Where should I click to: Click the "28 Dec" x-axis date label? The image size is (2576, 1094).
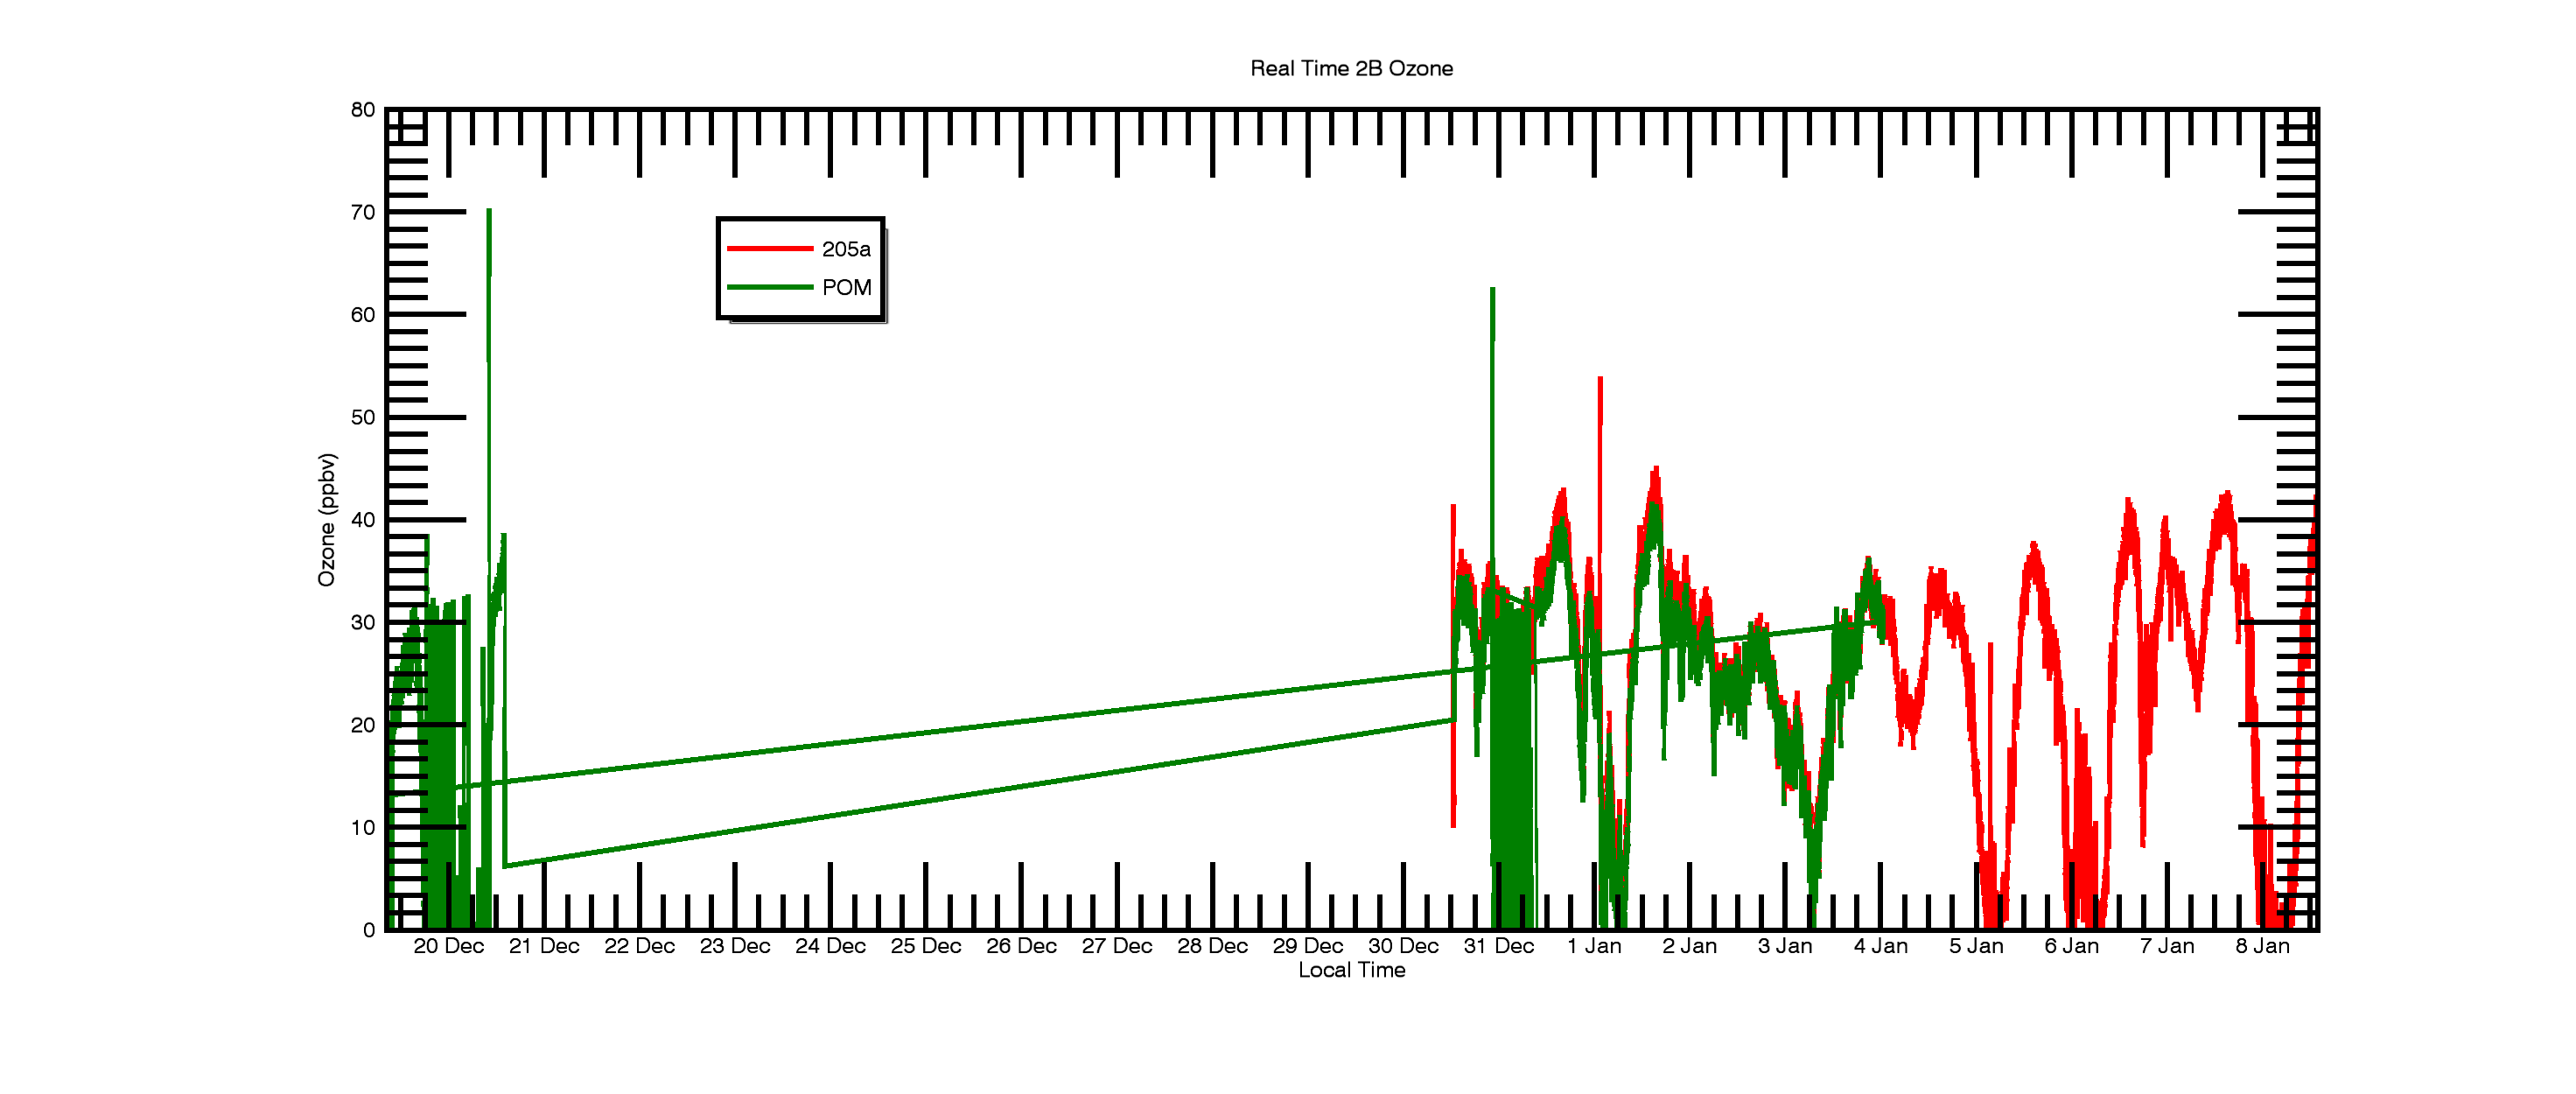point(1212,946)
